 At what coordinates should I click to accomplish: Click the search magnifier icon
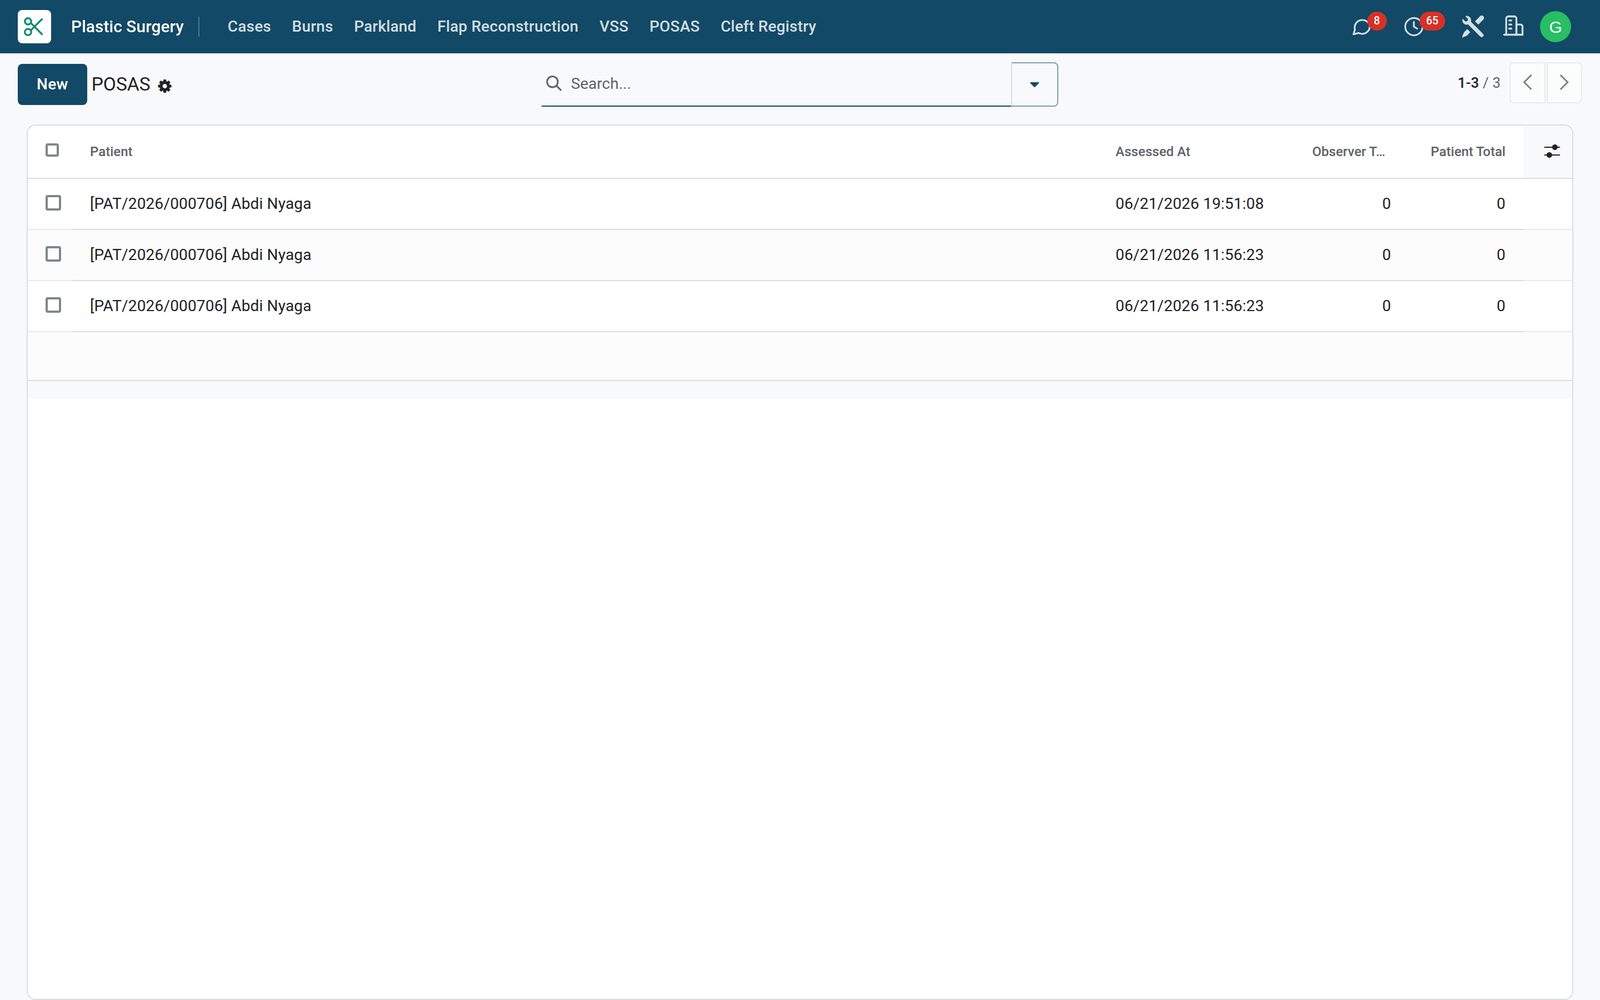[553, 83]
